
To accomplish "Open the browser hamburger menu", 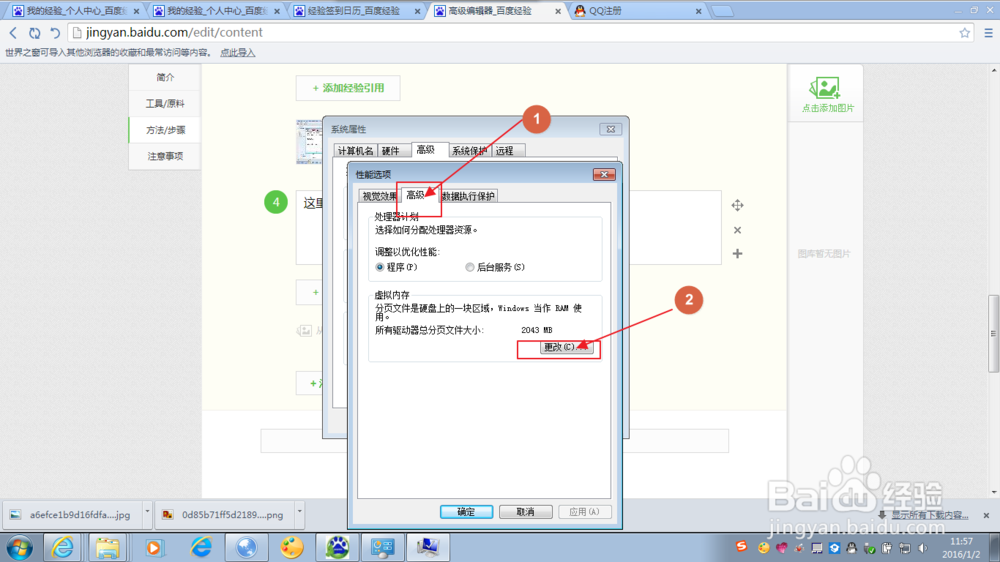I will 989,33.
